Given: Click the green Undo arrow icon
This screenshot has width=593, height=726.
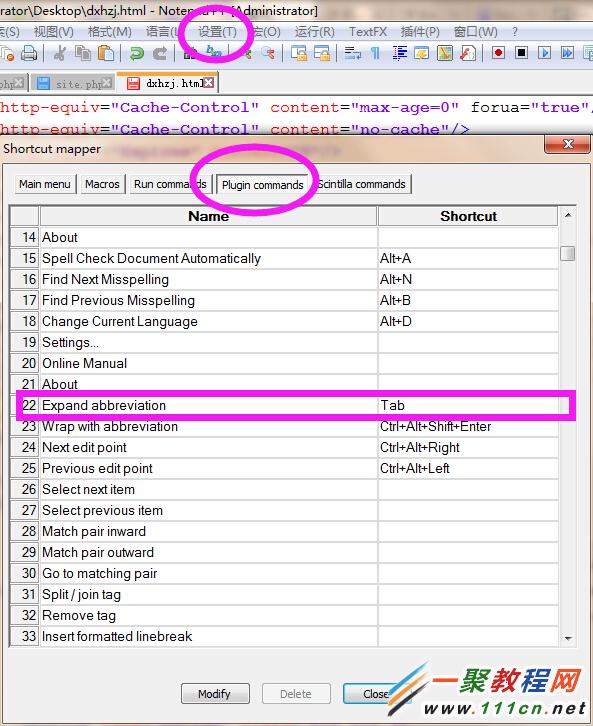Looking at the screenshot, I should (x=136, y=53).
